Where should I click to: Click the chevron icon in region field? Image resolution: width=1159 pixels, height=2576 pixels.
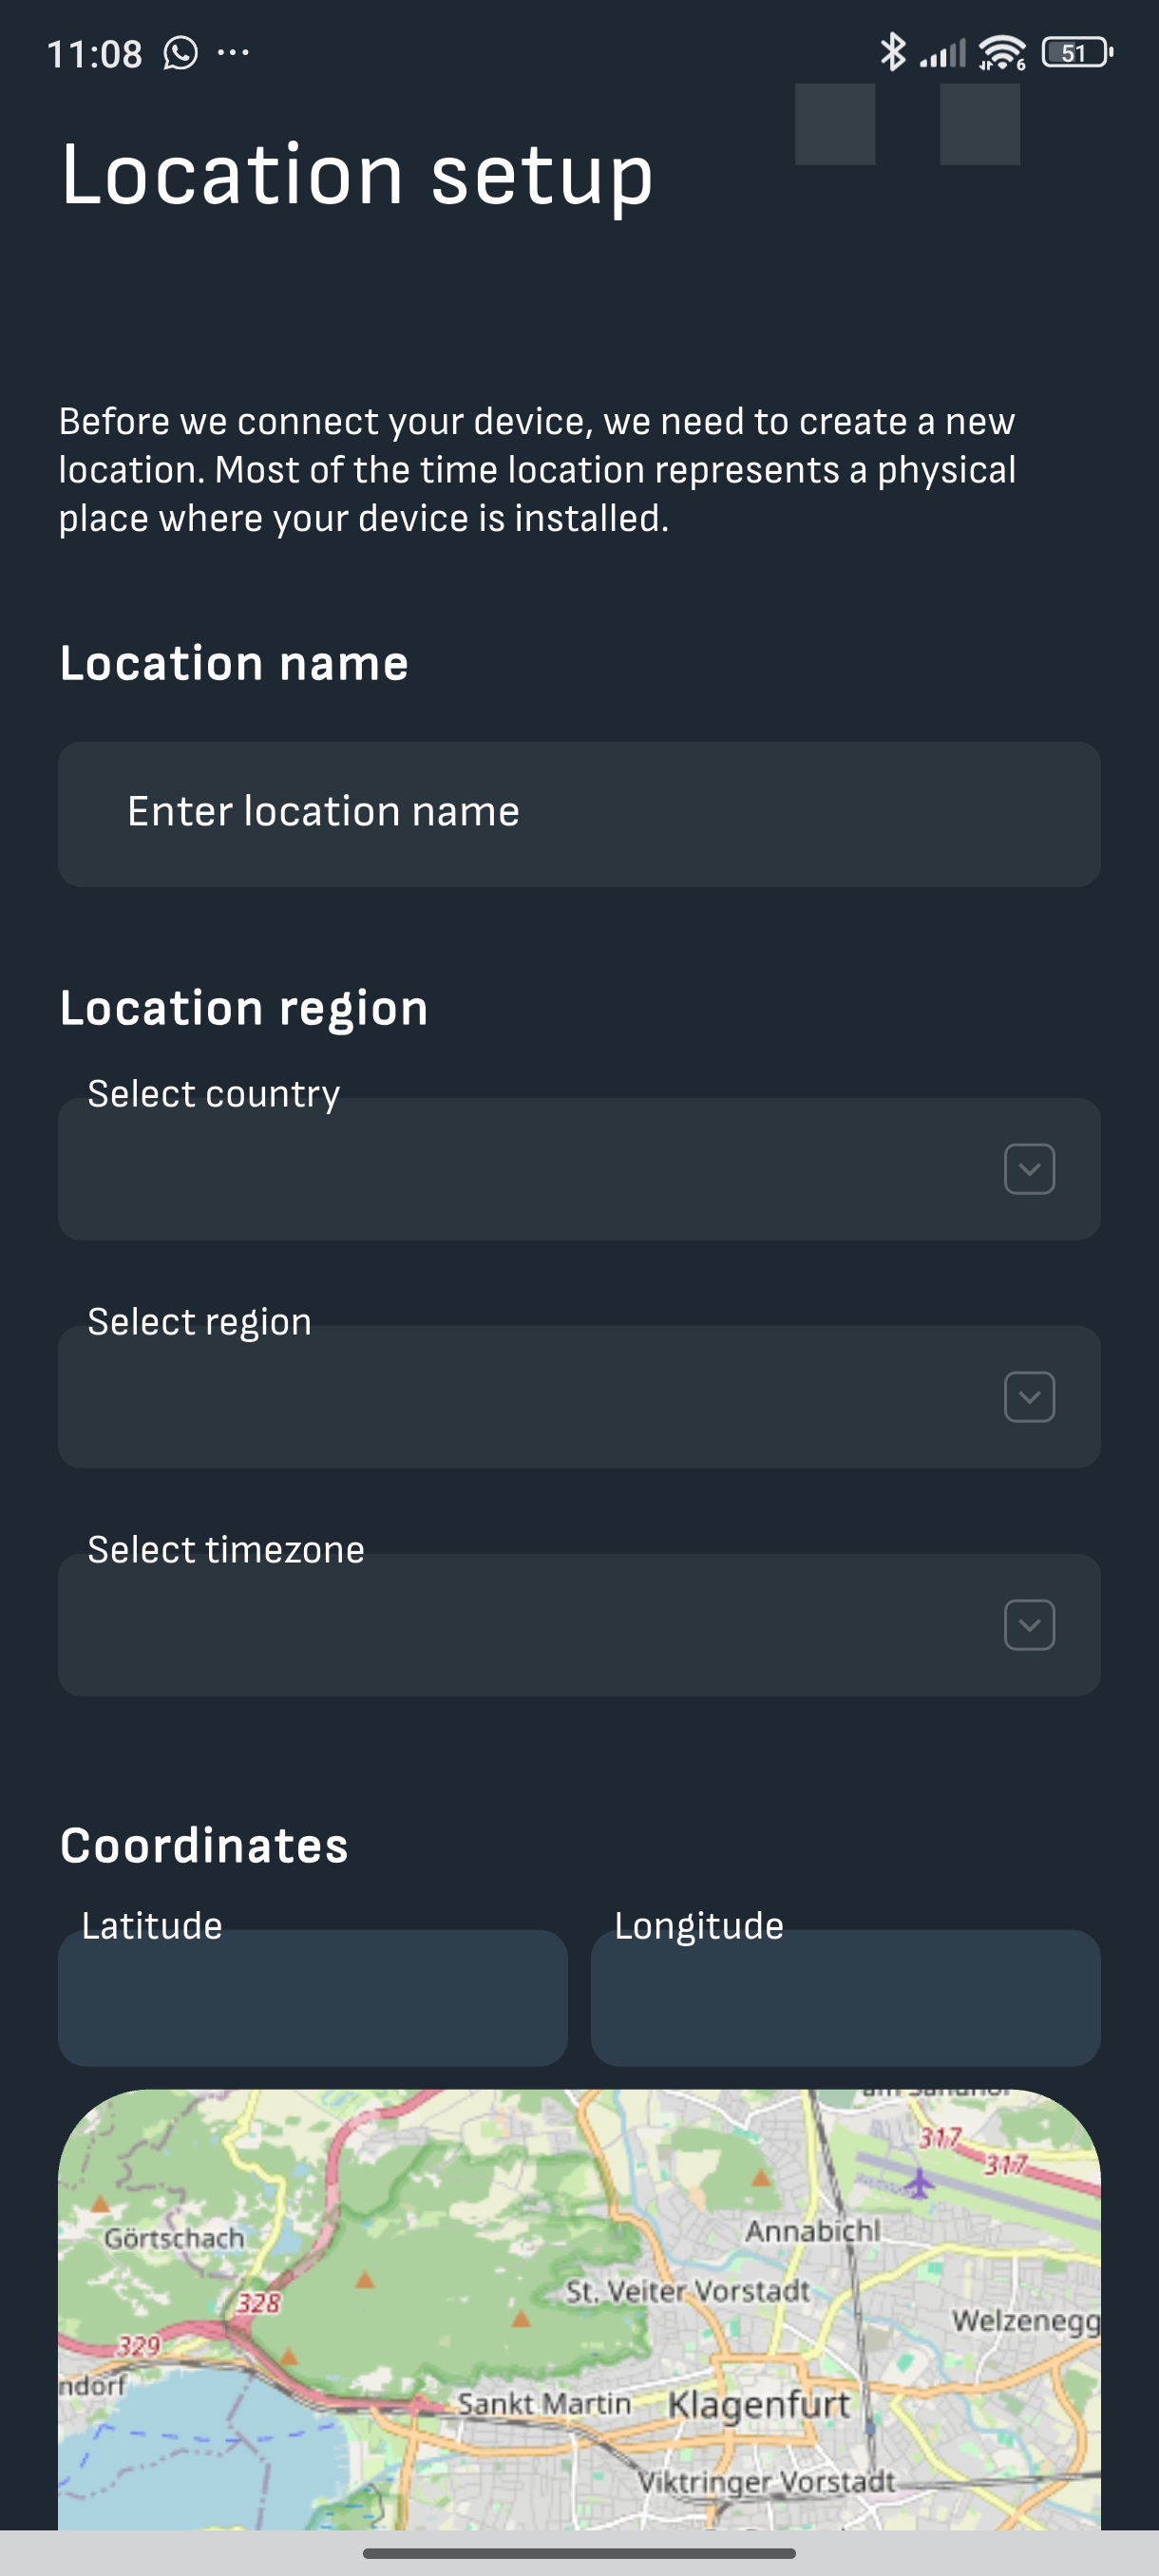pyautogui.click(x=1029, y=1397)
